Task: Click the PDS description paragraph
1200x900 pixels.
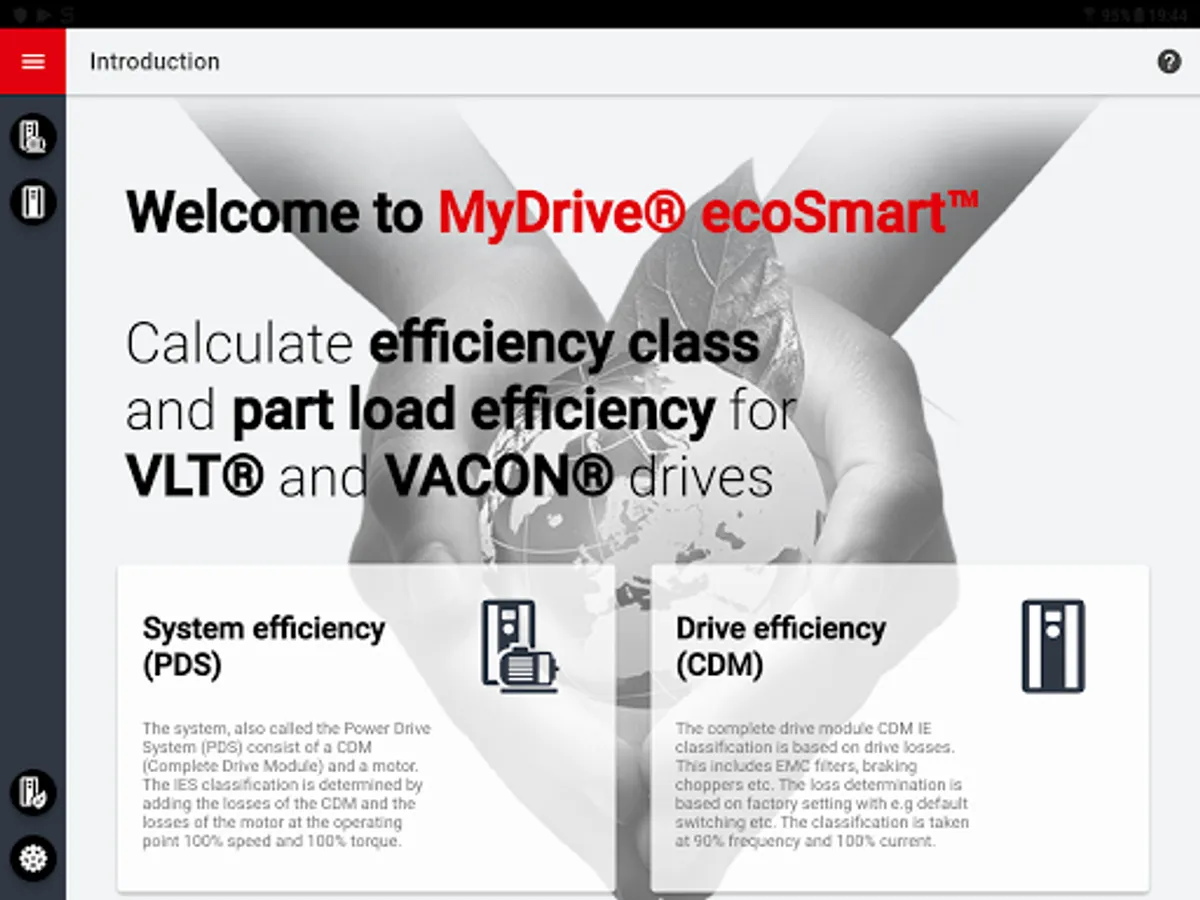Action: (287, 785)
